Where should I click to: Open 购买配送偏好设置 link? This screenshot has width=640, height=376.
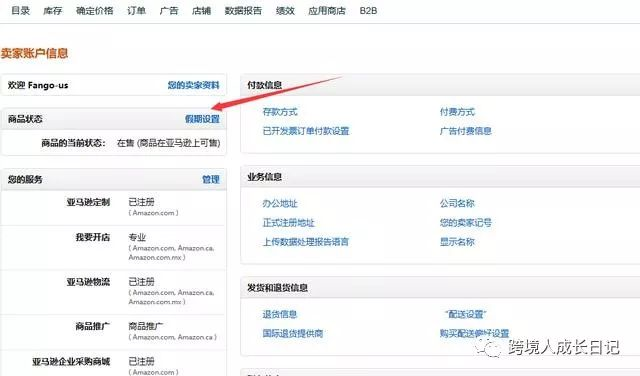coord(474,333)
